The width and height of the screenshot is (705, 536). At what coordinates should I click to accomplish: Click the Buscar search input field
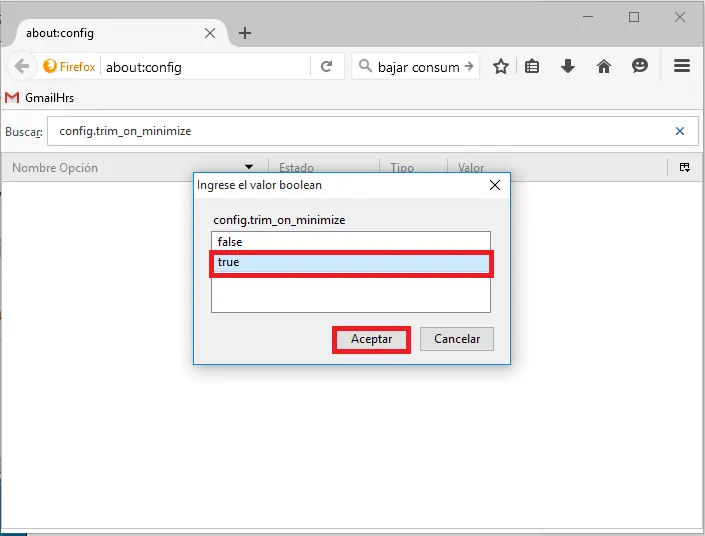[x=372, y=131]
